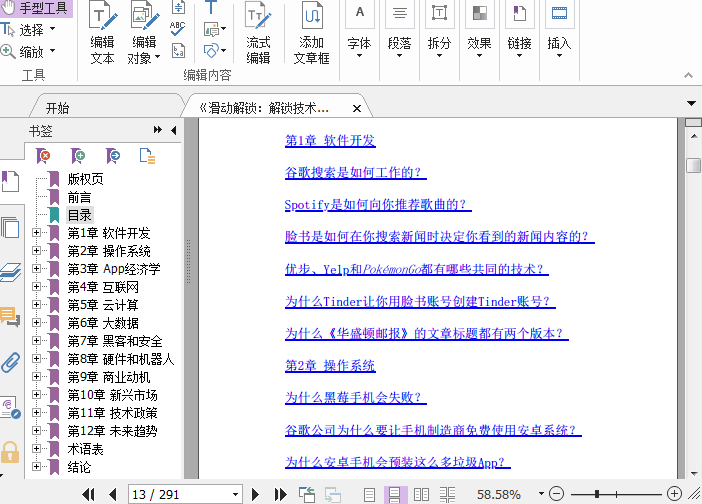Viewport: 702px width, 504px height.
Task: Click the set bookmark destination icon
Action: 113,156
